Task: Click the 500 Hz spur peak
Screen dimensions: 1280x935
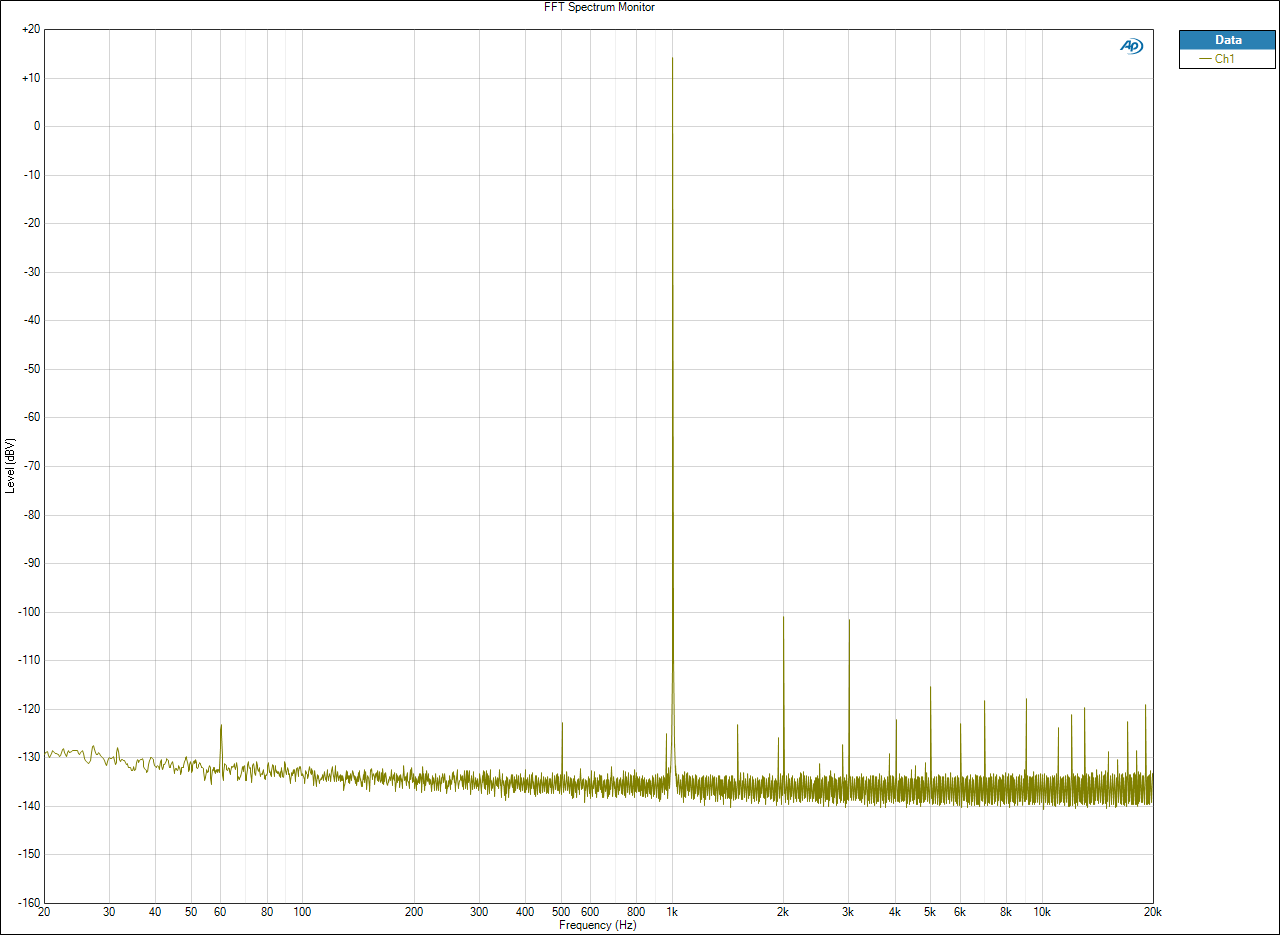Action: [562, 723]
